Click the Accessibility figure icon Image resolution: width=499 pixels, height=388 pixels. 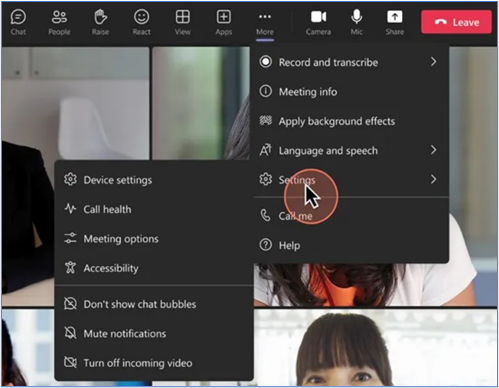coord(70,267)
